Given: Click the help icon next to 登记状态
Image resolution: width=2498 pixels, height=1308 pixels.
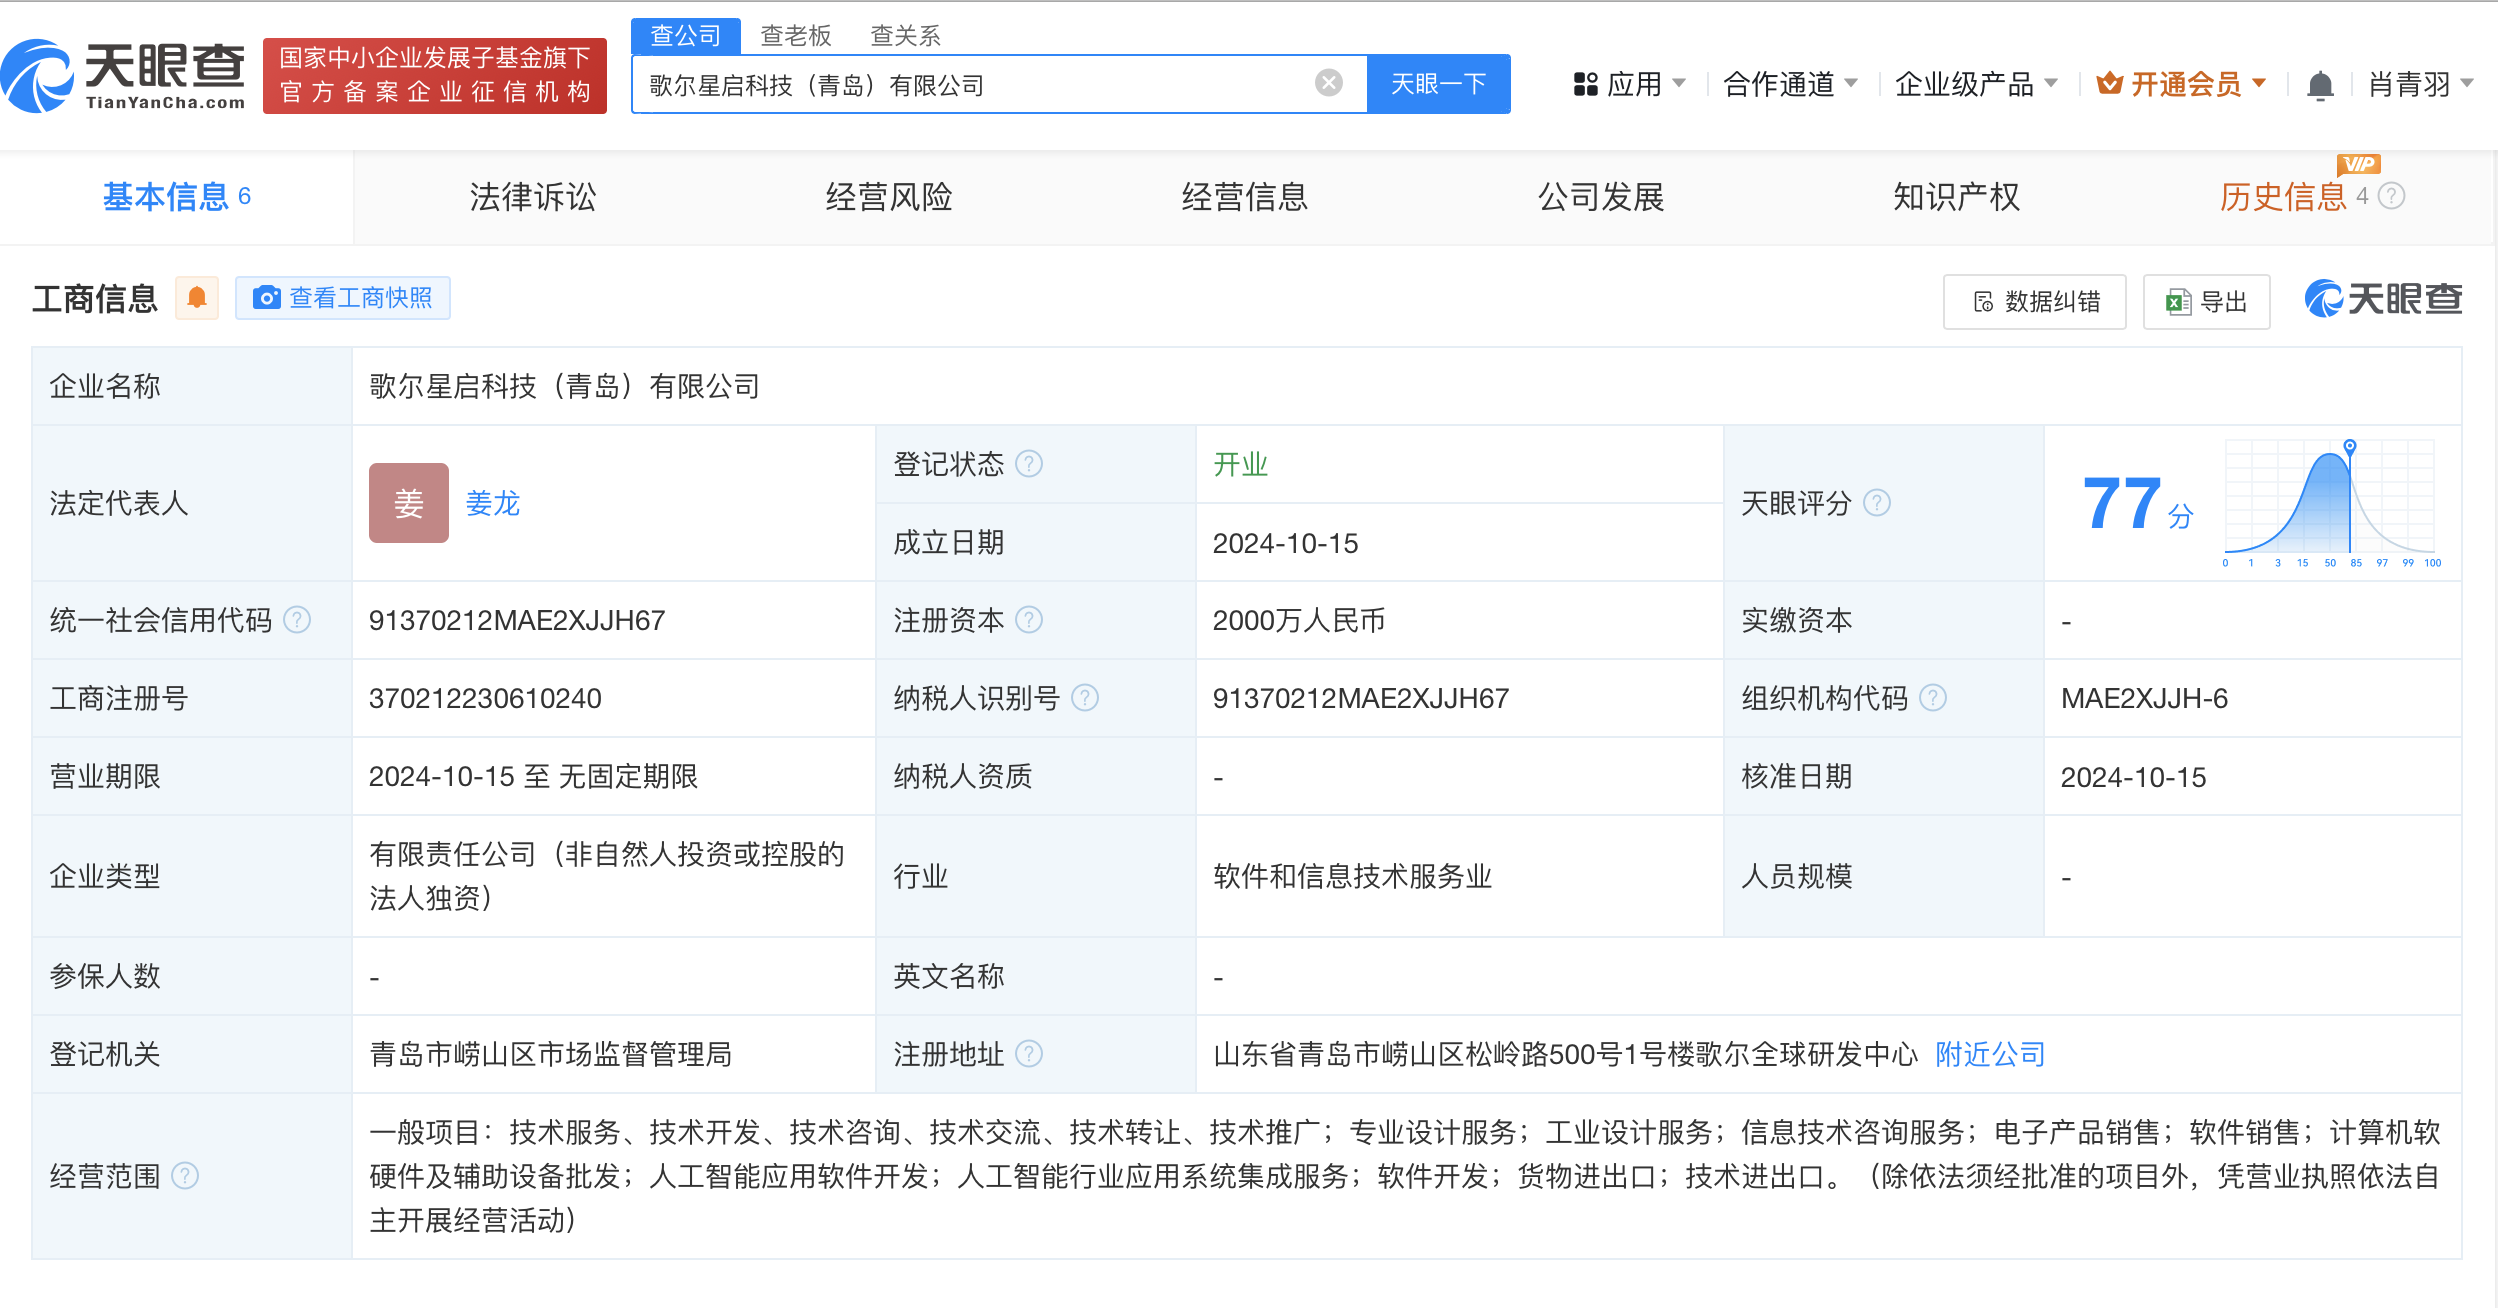Looking at the screenshot, I should (x=1029, y=464).
